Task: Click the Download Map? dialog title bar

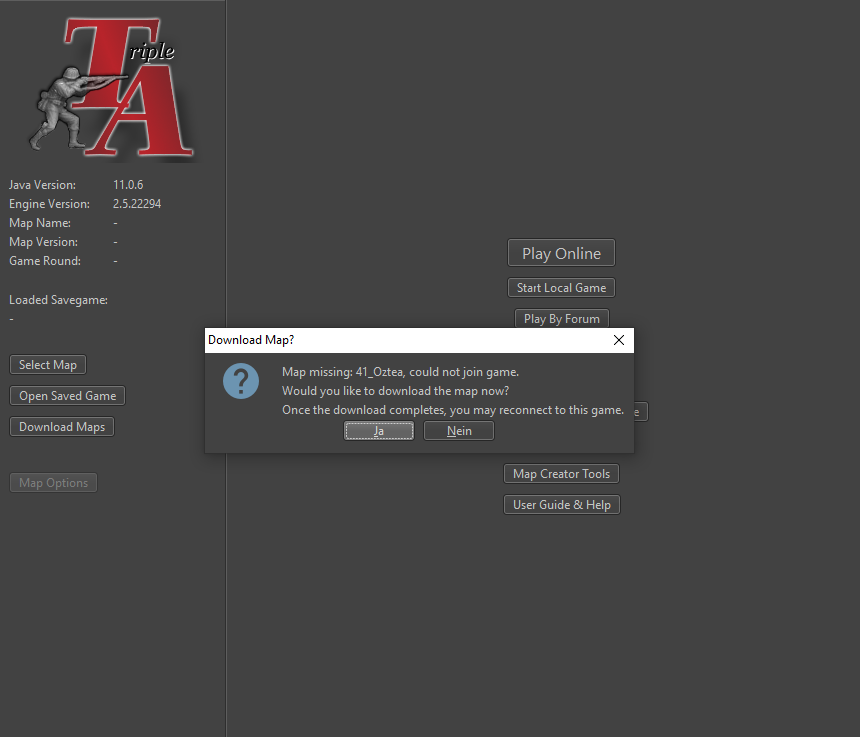Action: click(400, 340)
